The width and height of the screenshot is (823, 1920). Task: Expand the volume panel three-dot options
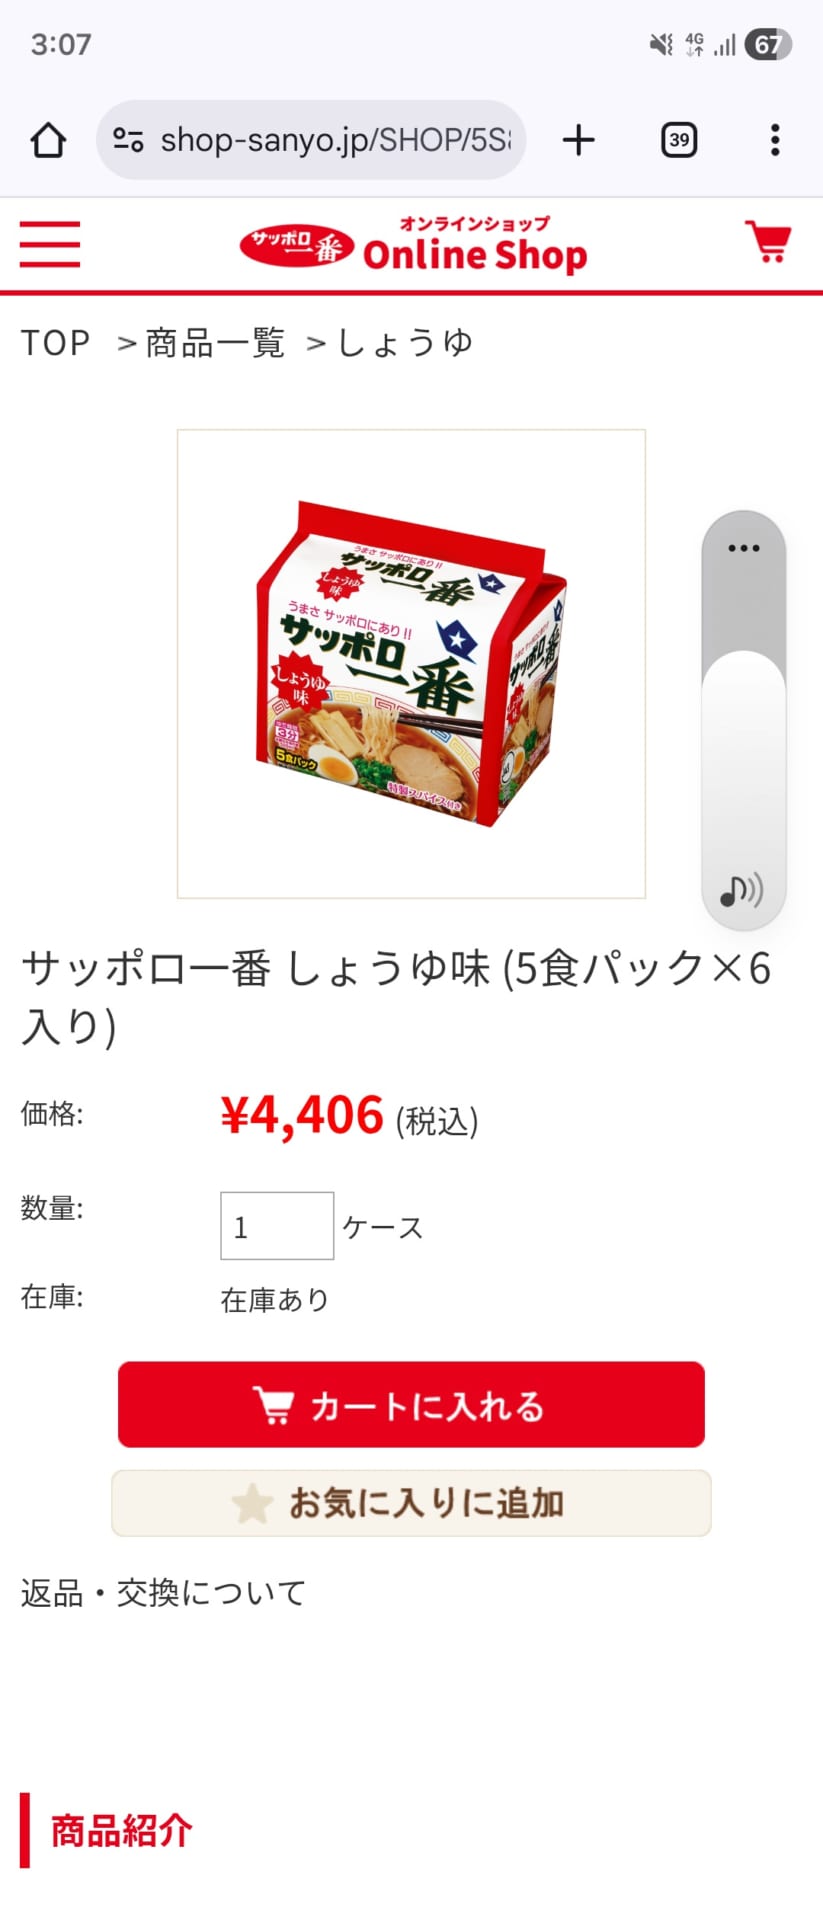click(x=744, y=548)
